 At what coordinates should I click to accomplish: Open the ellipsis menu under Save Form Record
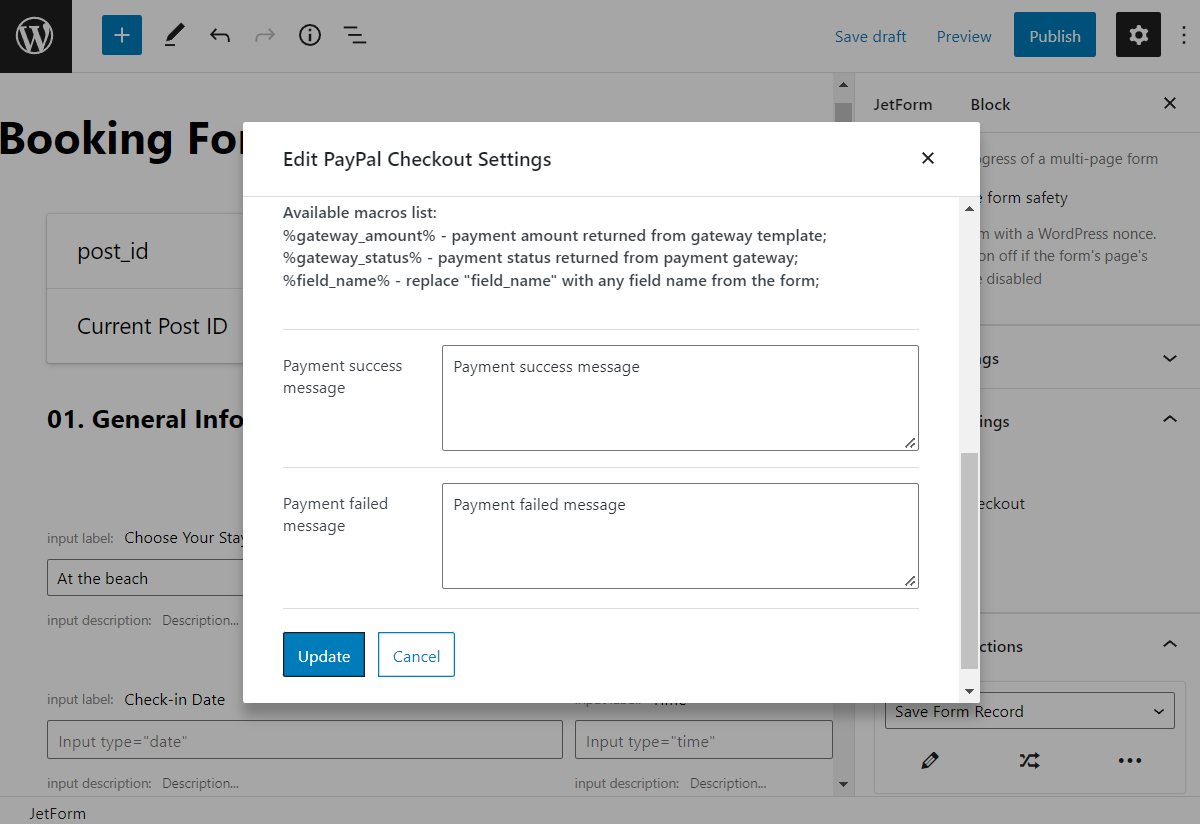(1129, 760)
